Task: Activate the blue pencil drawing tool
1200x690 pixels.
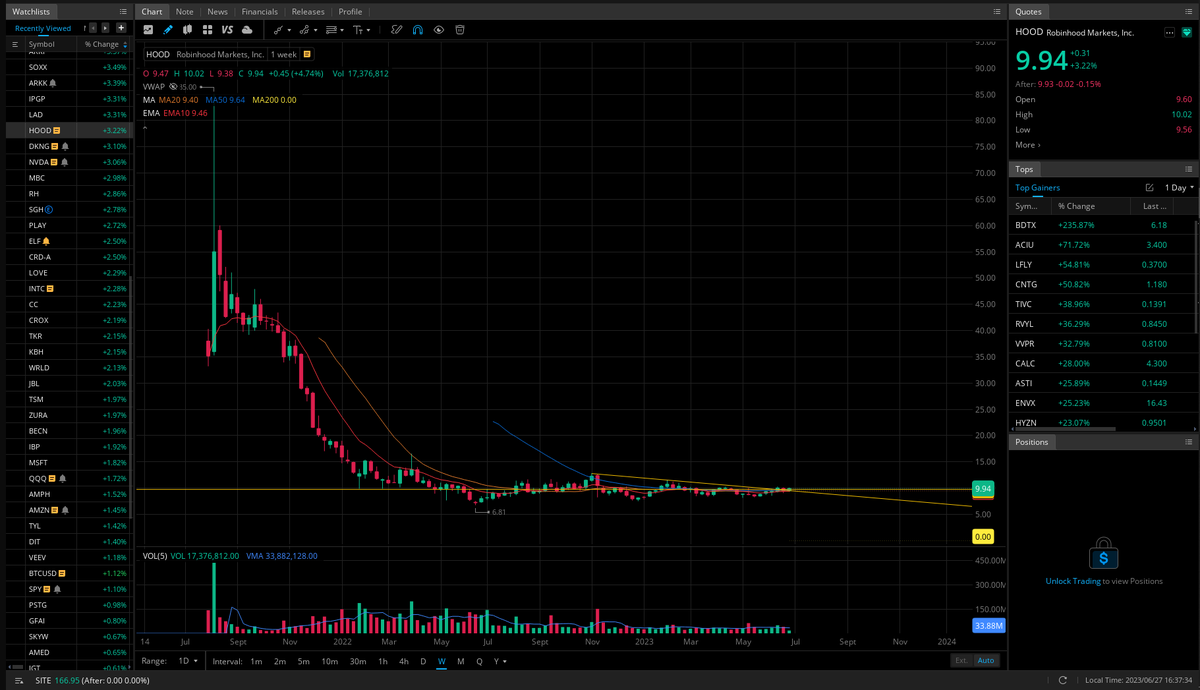Action: [167, 30]
